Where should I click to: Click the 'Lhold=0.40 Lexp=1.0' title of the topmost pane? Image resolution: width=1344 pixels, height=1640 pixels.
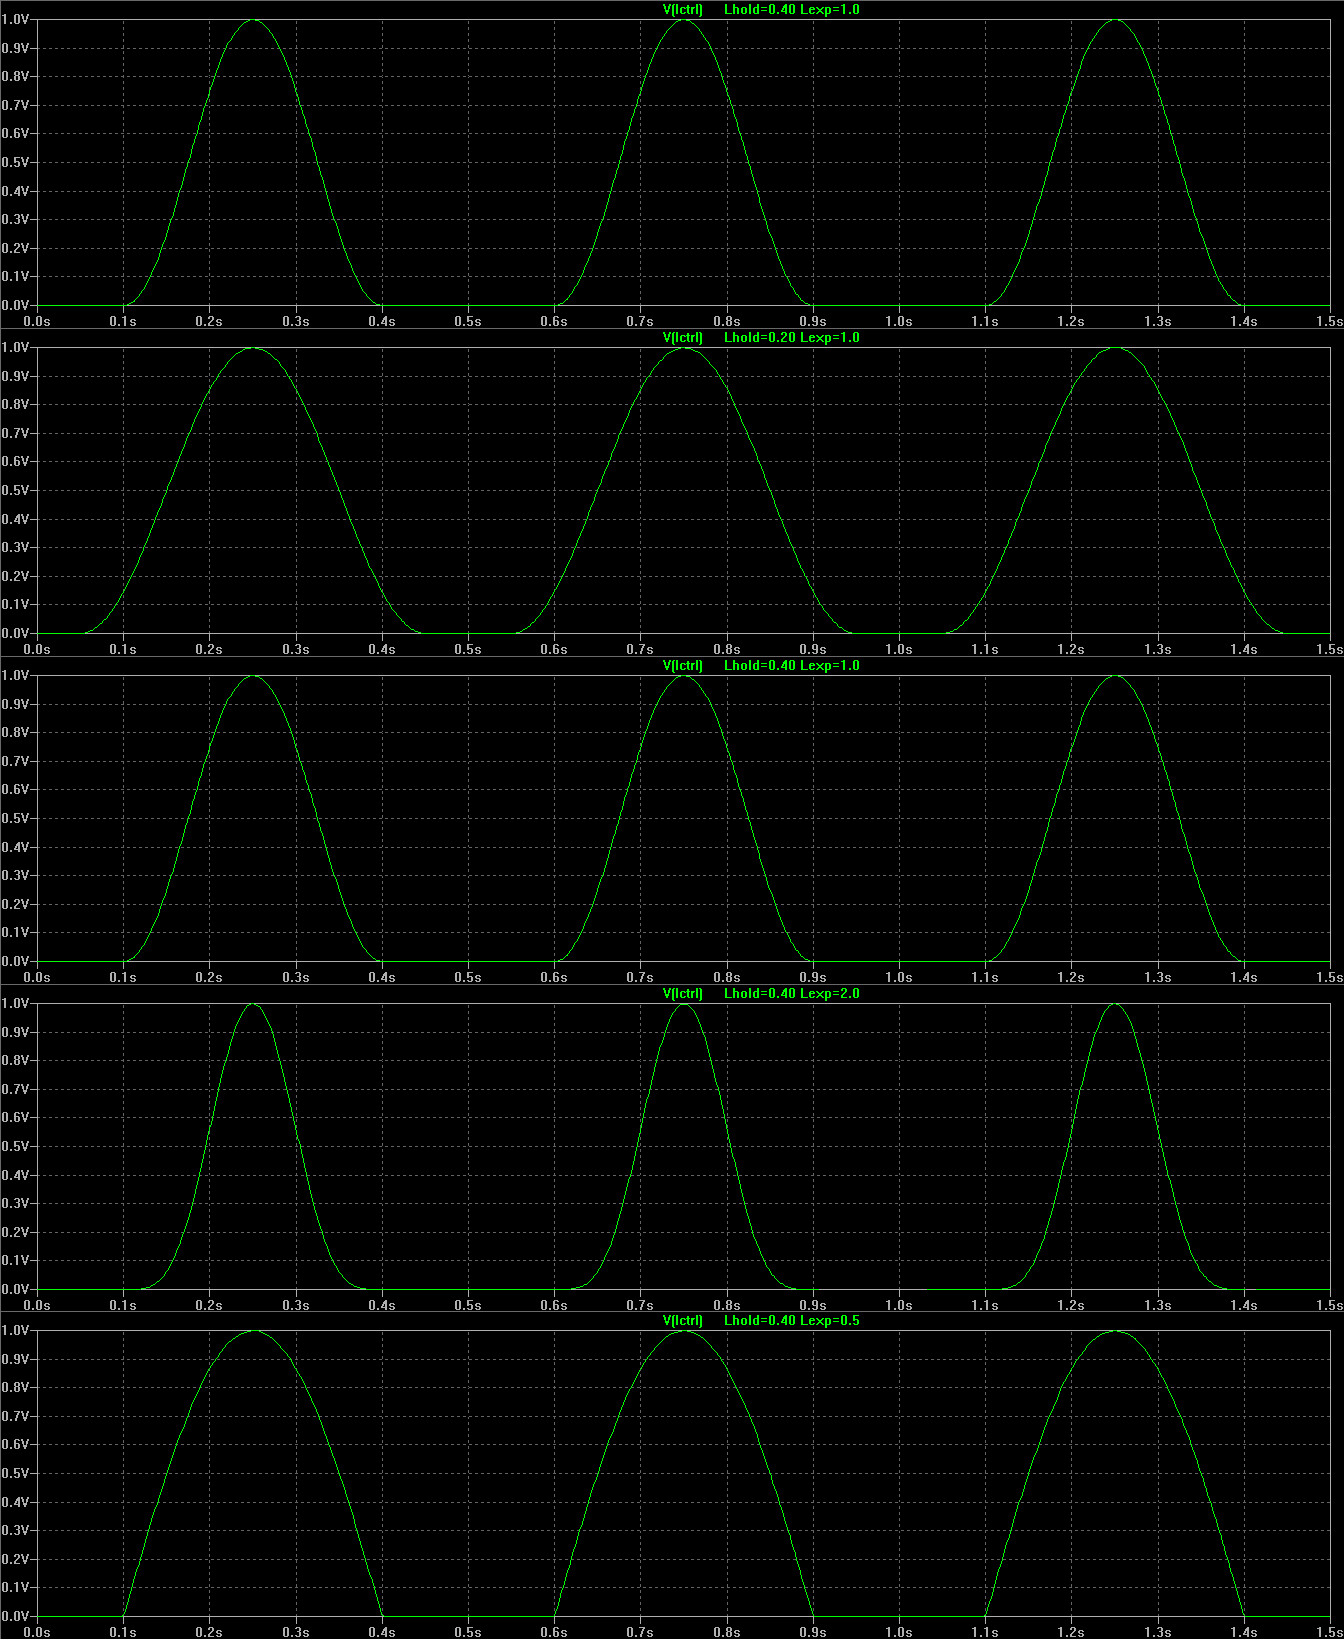pos(791,9)
